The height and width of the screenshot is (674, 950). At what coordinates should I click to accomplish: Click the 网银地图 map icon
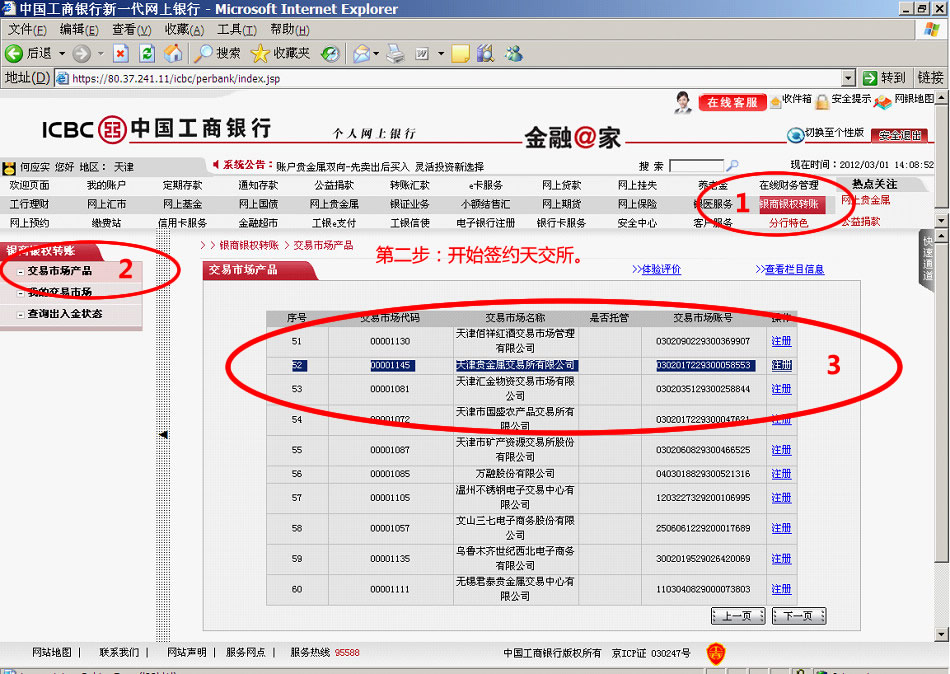tap(883, 102)
